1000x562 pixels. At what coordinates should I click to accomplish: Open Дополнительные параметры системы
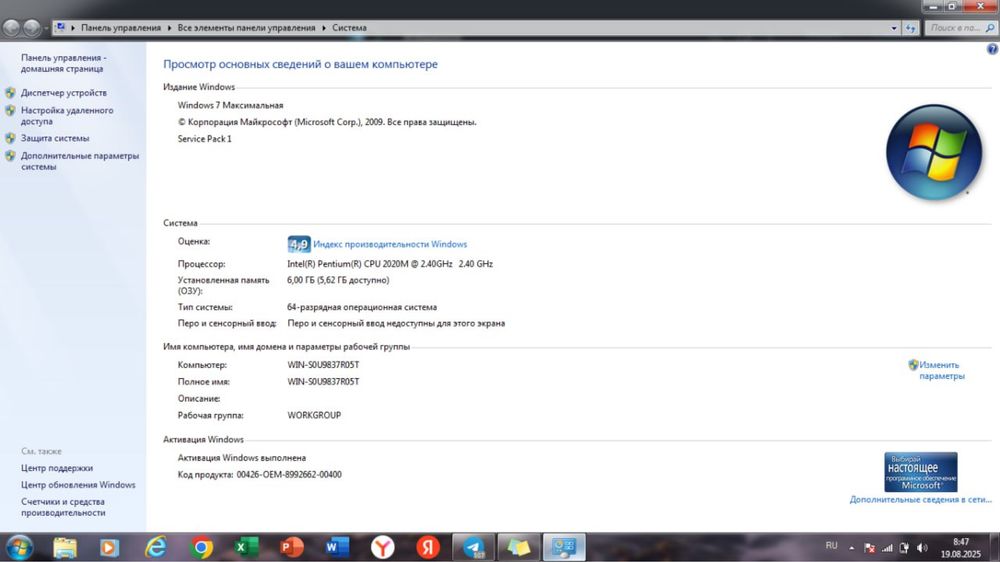(80, 161)
